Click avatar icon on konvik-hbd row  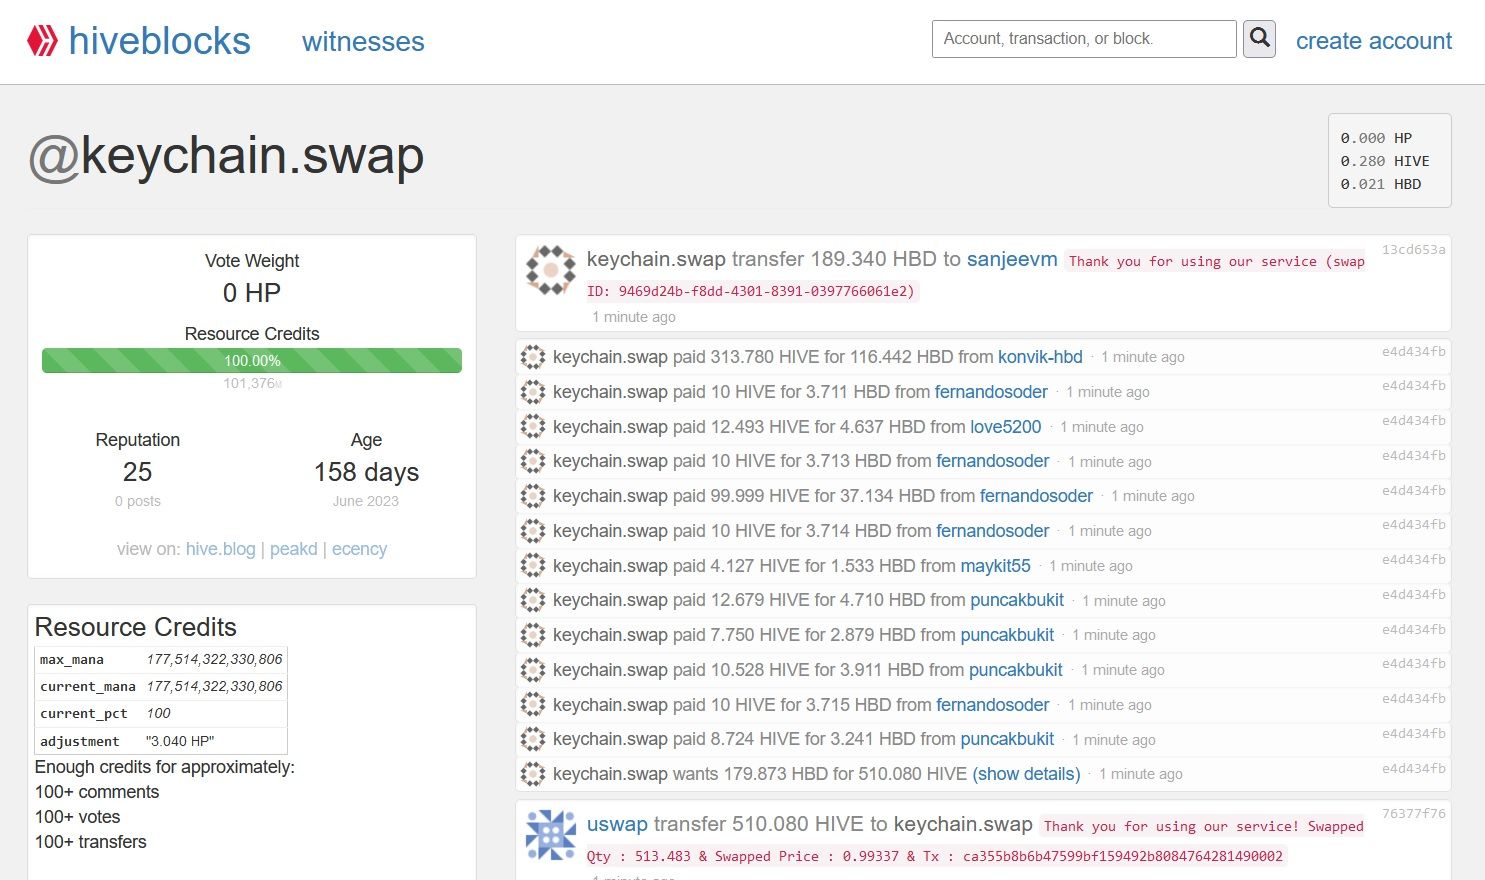coord(533,357)
